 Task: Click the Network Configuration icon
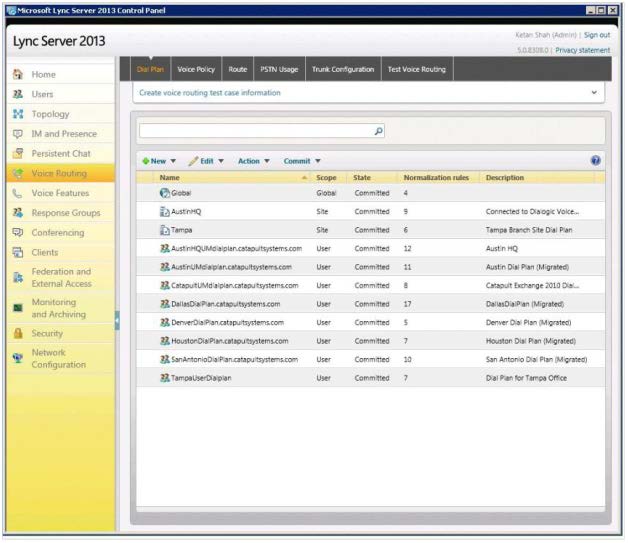18,358
